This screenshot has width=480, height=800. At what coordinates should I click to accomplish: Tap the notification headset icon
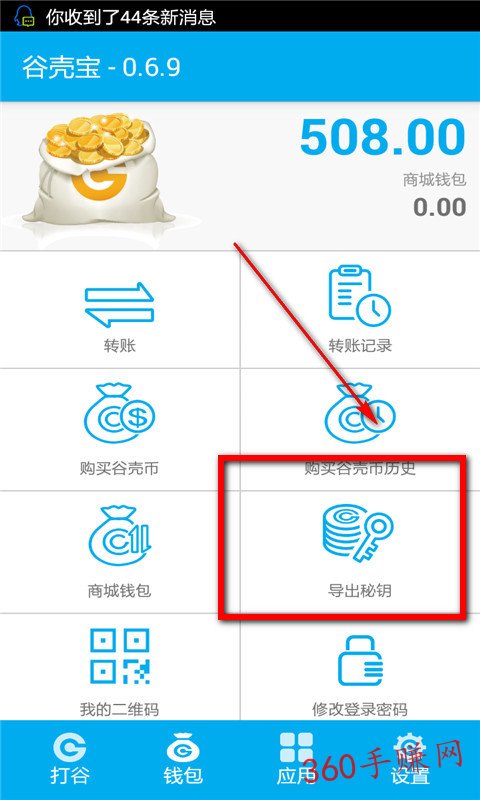click(x=23, y=16)
